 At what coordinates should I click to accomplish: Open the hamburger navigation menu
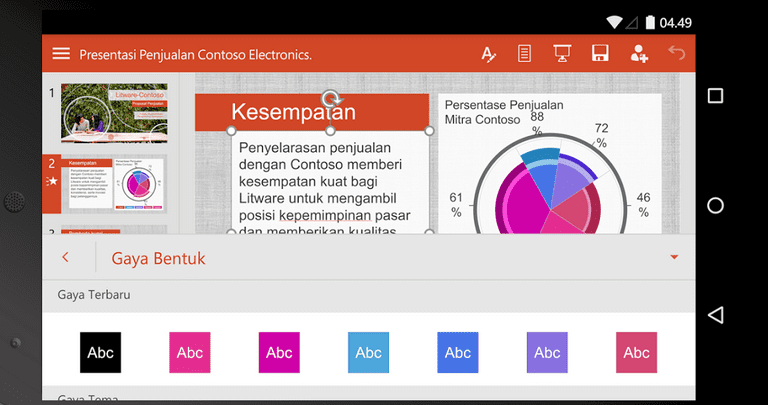pos(61,53)
